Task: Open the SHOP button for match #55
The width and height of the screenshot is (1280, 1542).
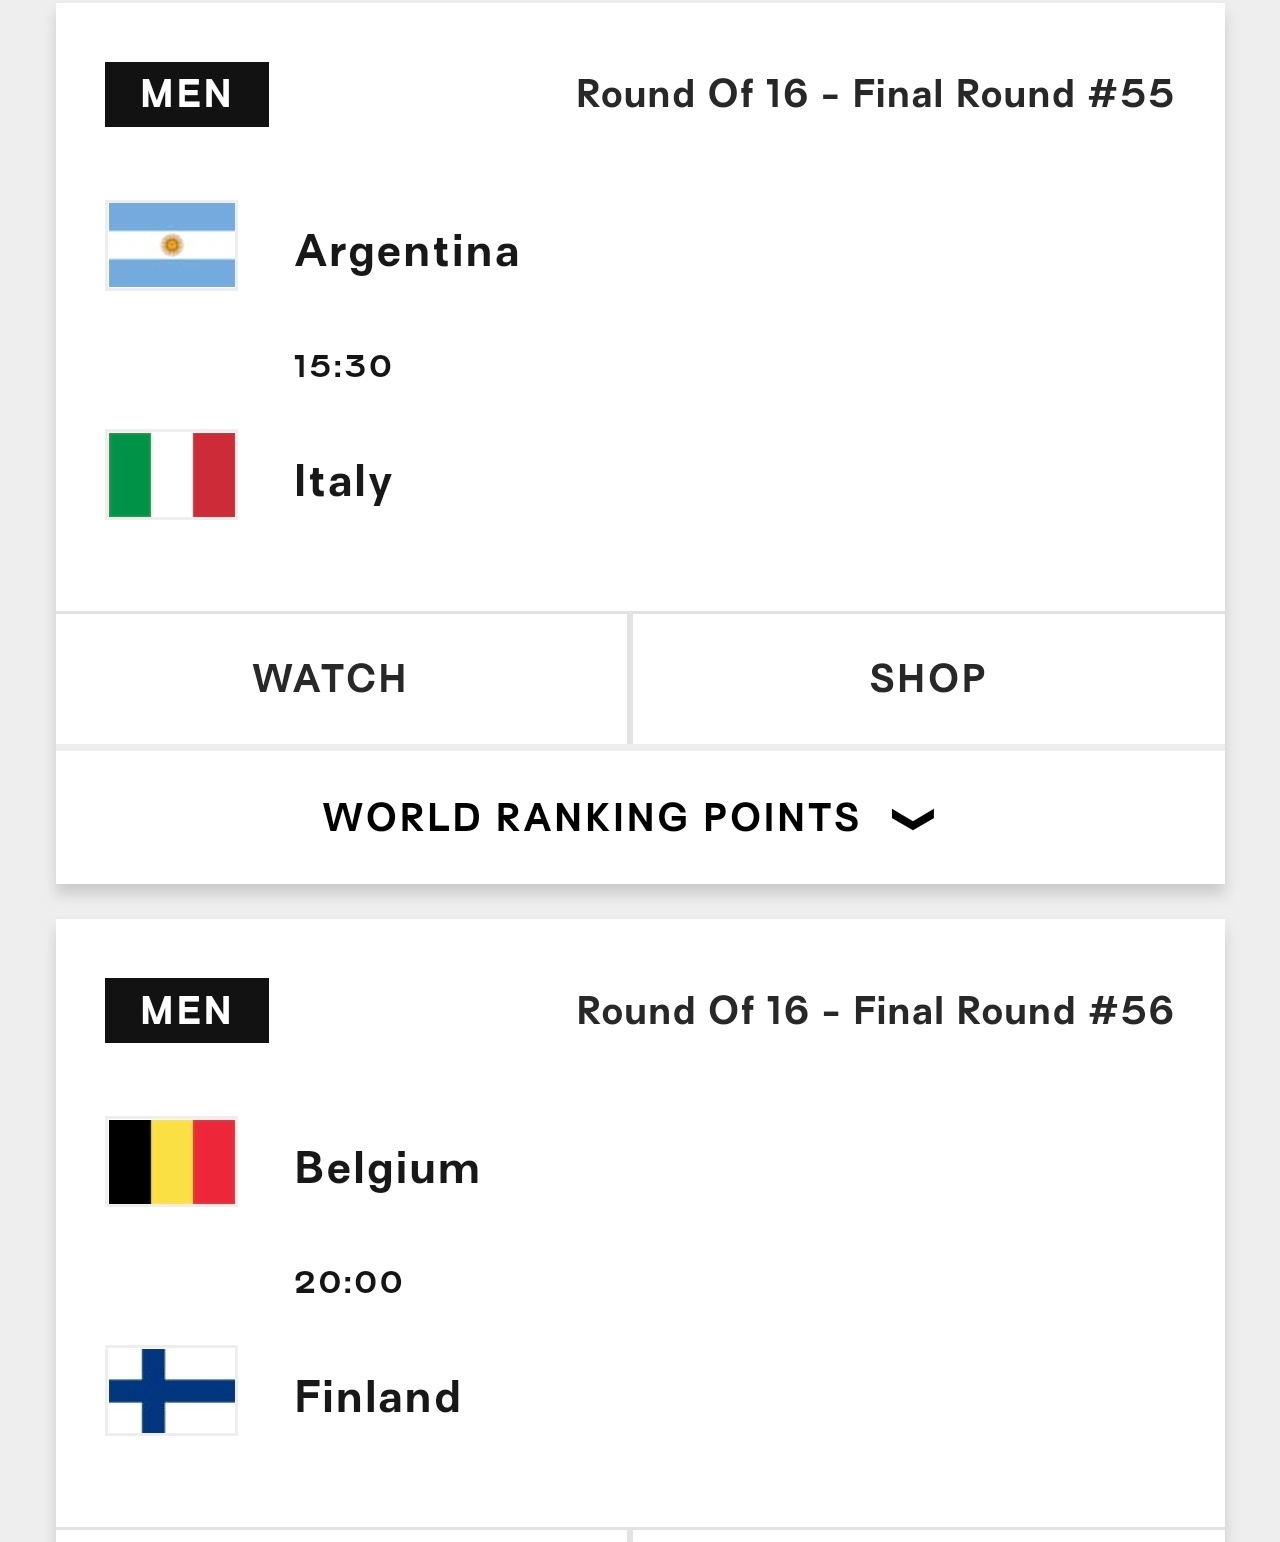Action: 929,679
